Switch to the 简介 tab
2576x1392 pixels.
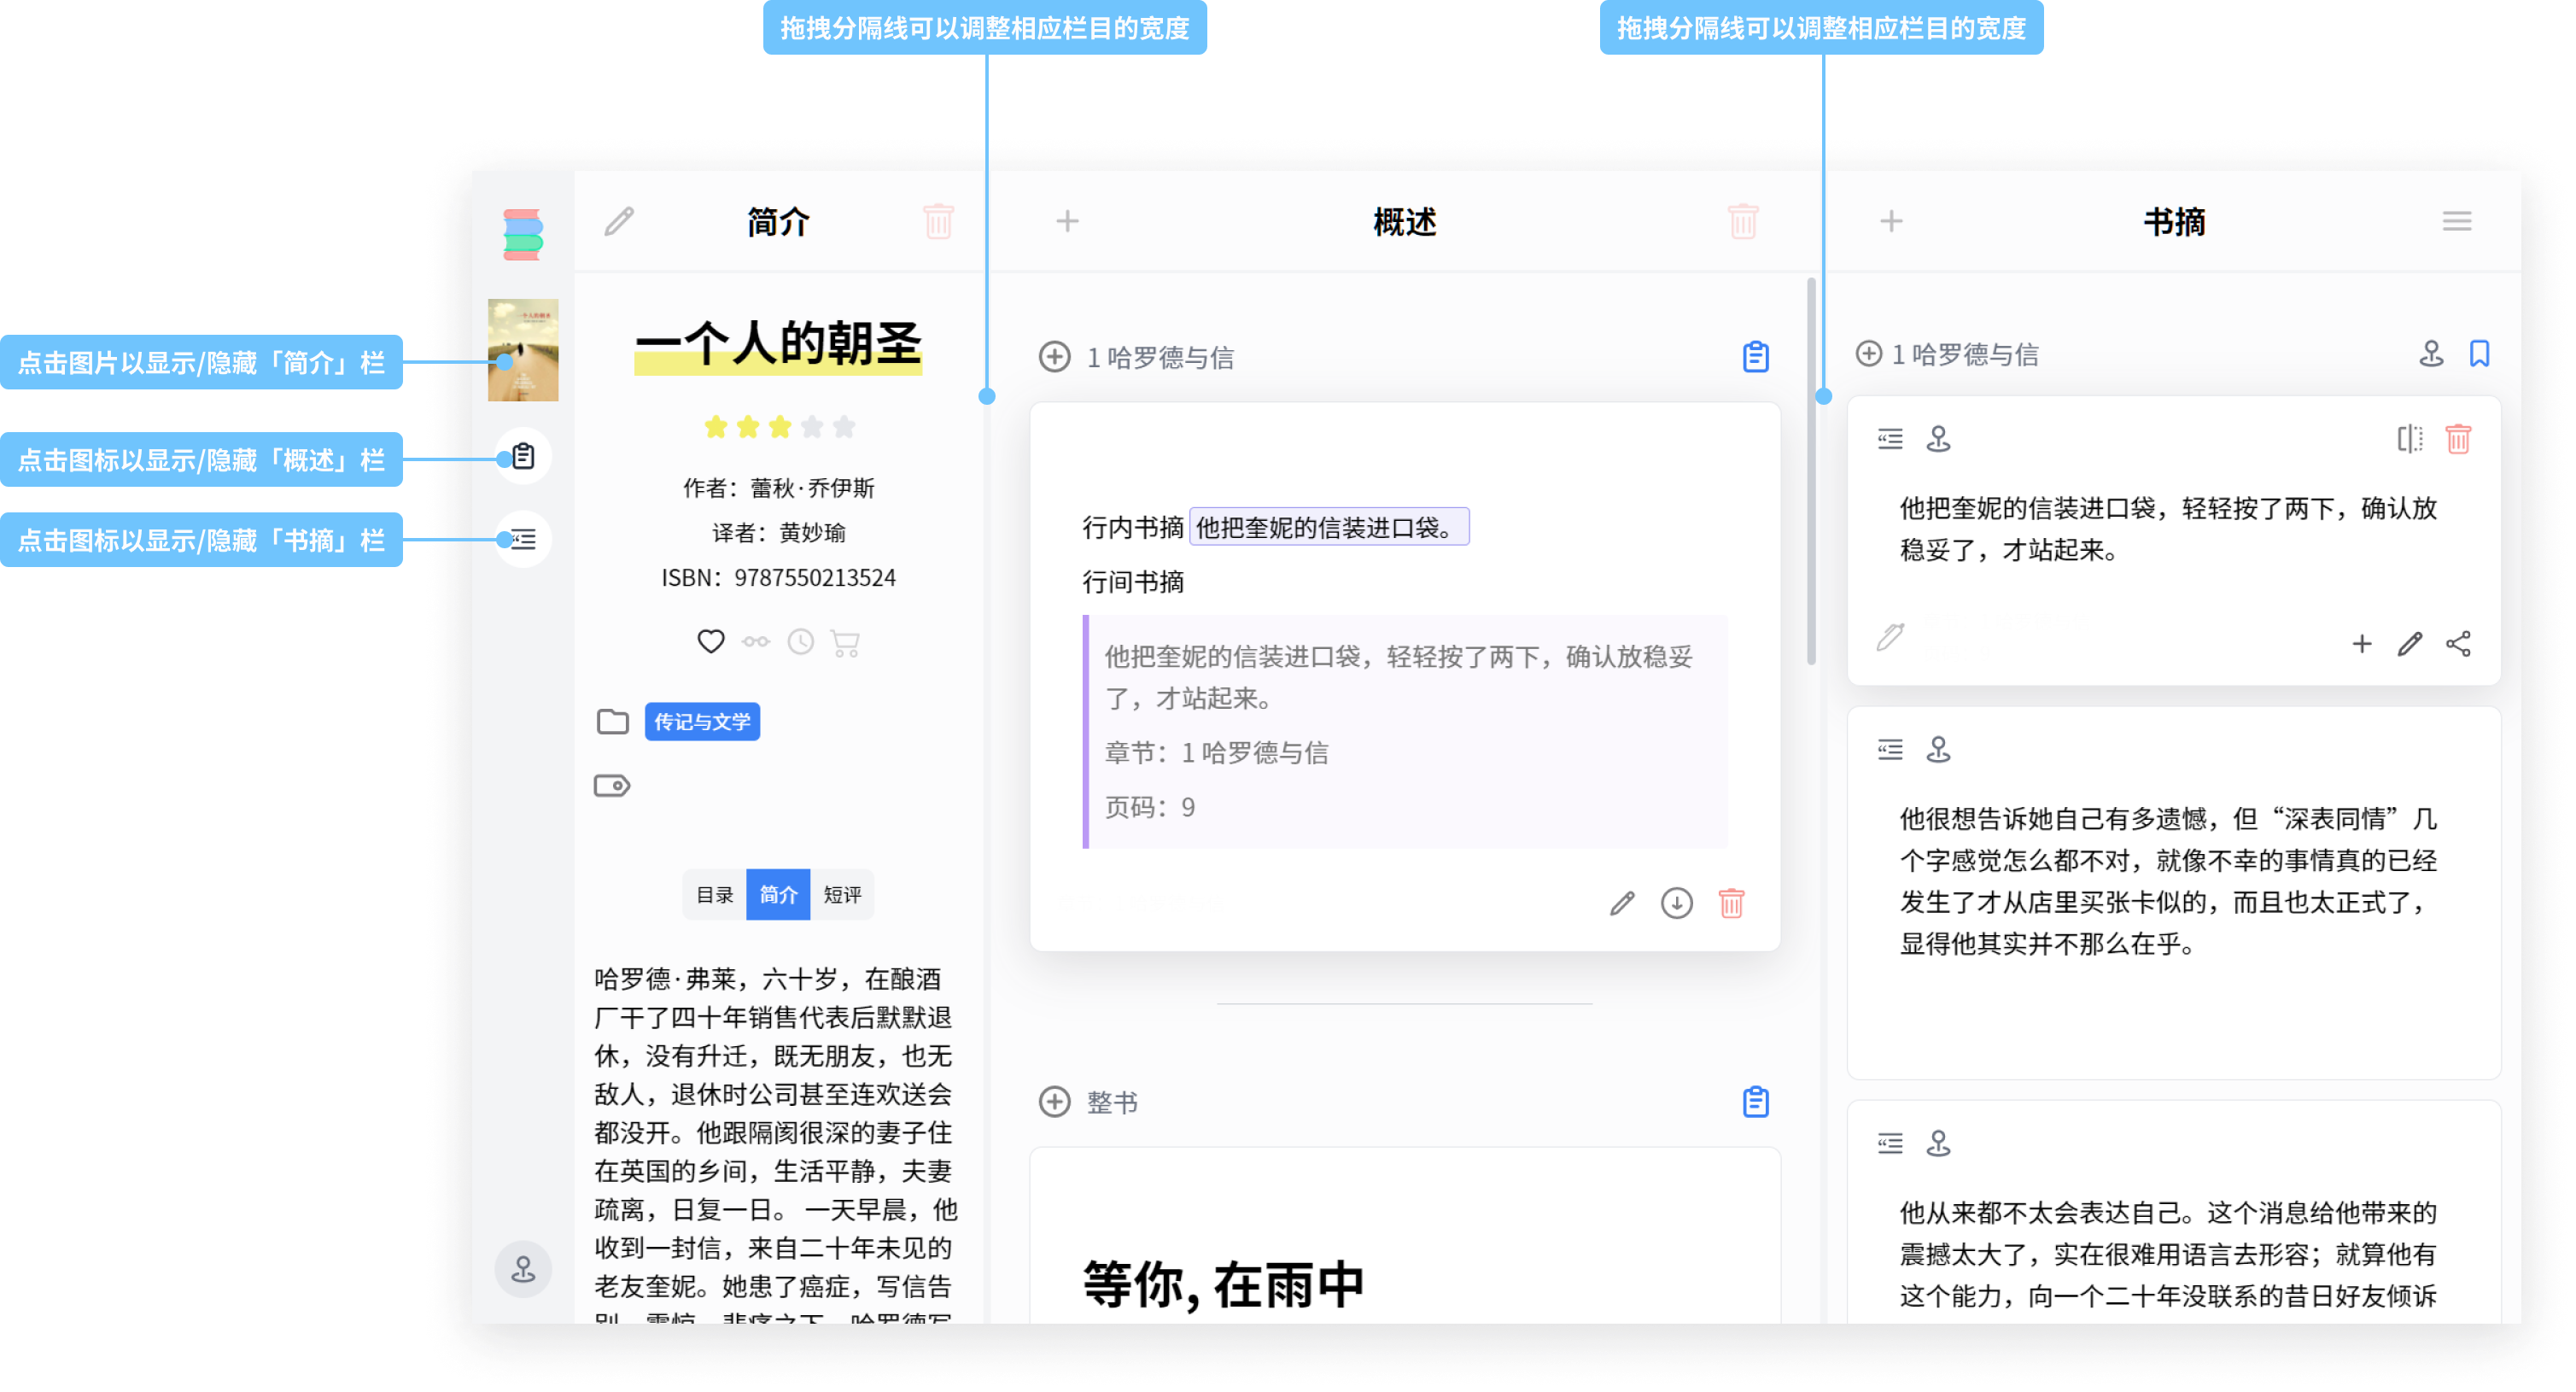click(x=778, y=895)
